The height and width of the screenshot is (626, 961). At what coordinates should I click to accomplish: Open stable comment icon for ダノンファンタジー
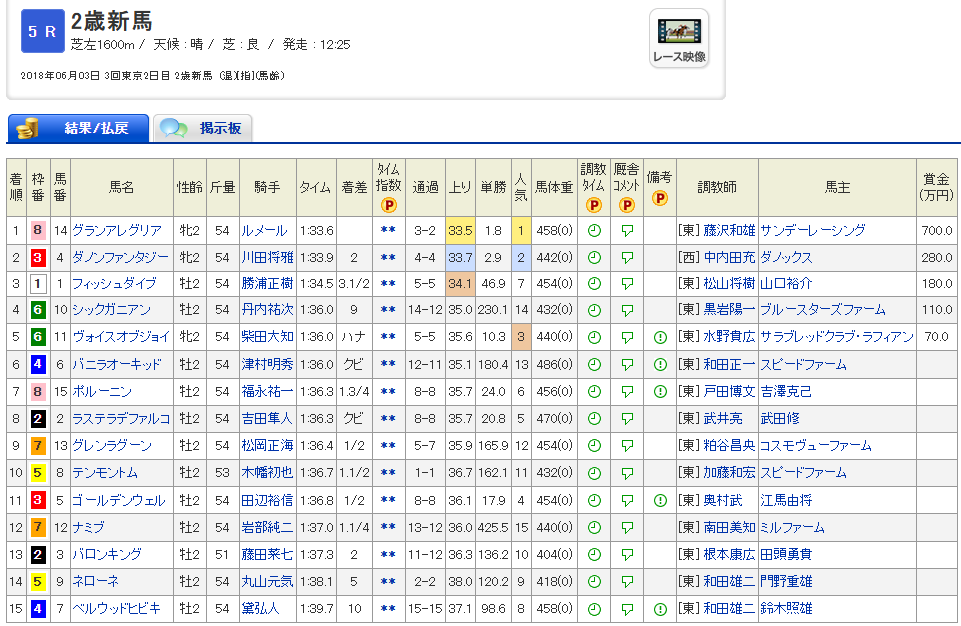(627, 258)
